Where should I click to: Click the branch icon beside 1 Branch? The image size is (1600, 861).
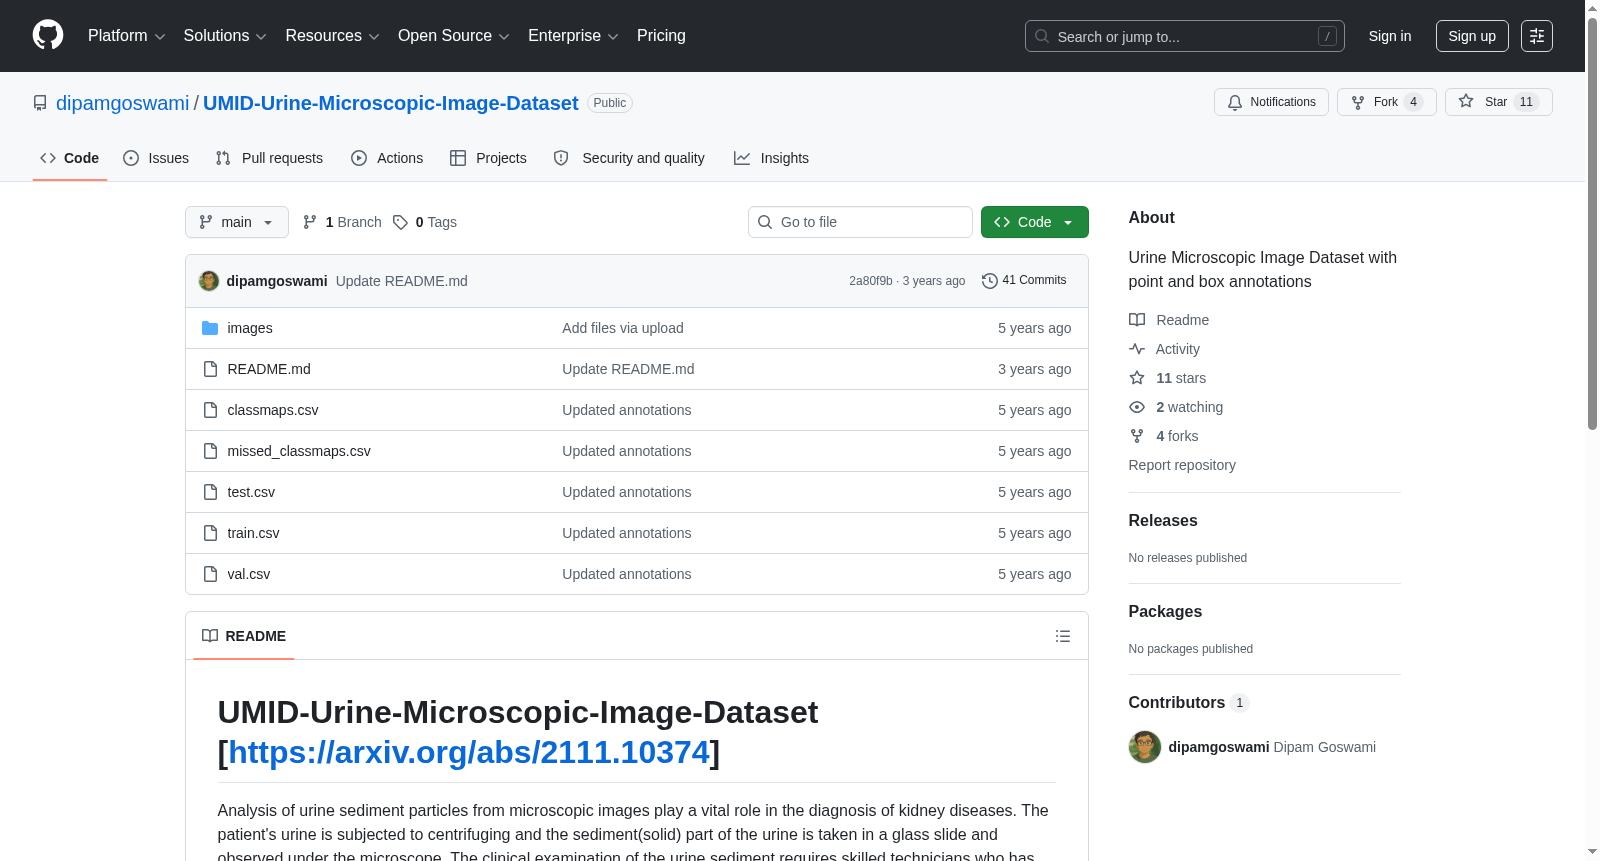tap(310, 222)
